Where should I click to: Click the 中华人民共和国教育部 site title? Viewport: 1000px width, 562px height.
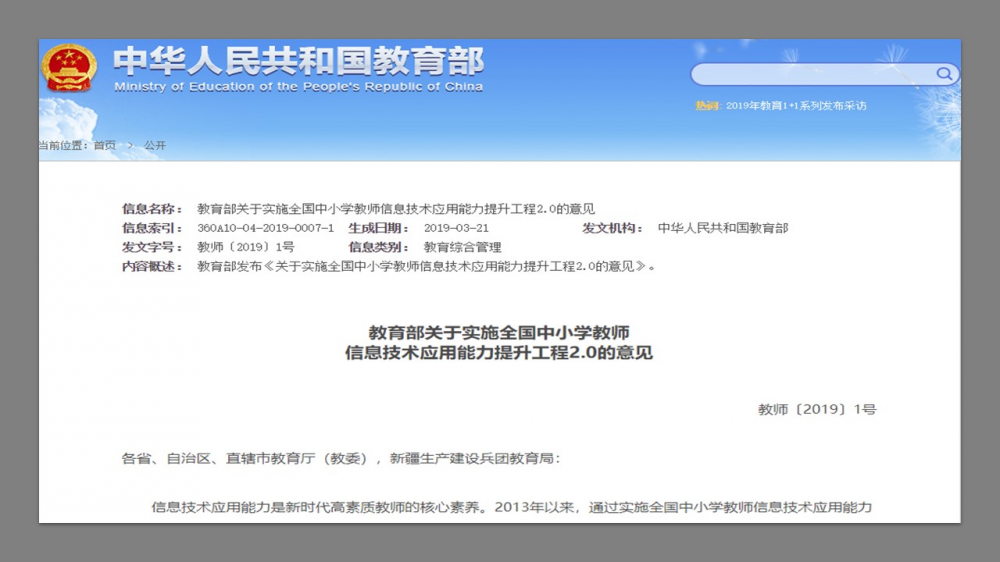298,62
